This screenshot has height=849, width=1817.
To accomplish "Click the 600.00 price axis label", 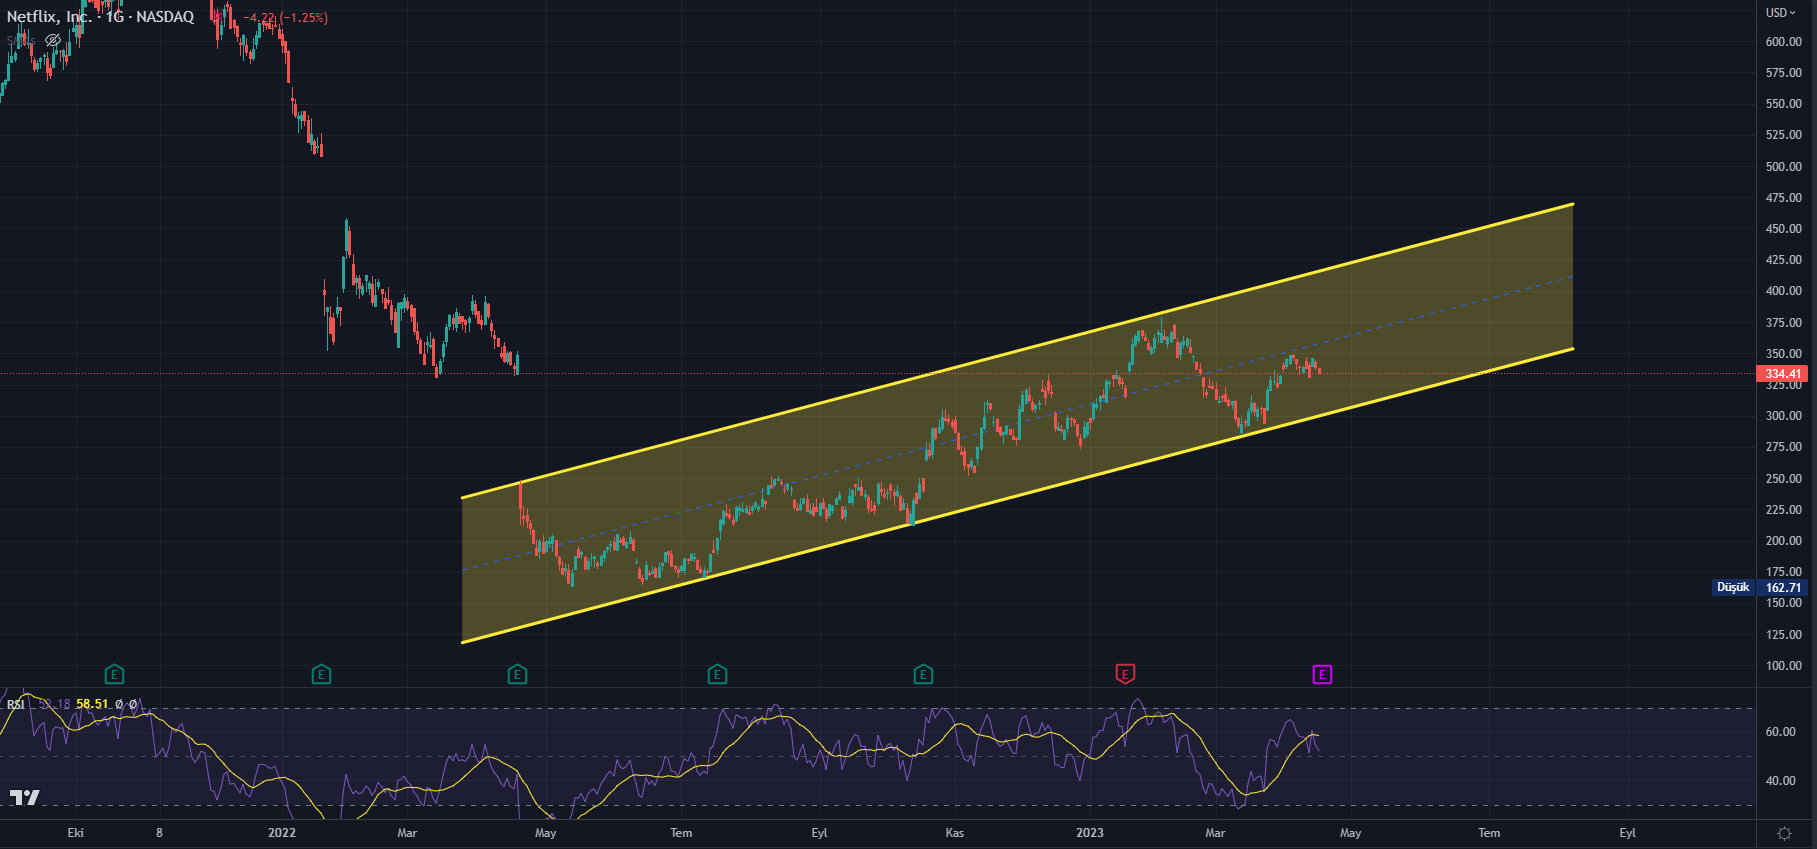I will coord(1784,42).
